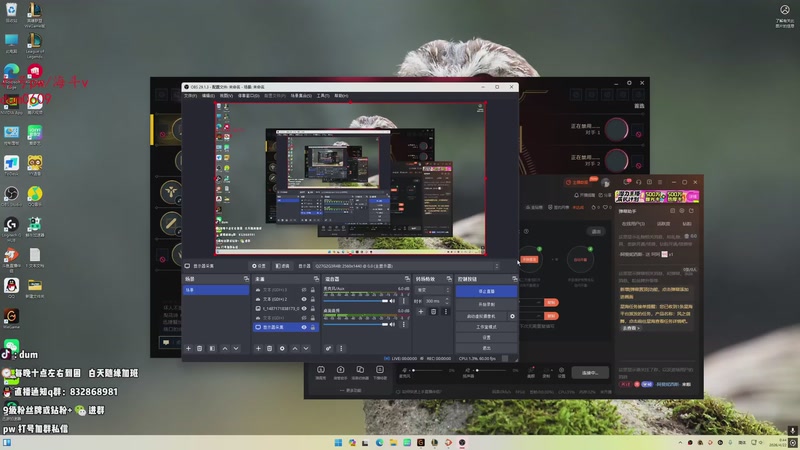
Task: Open the 文件 menu in OBS
Action: tap(190, 96)
